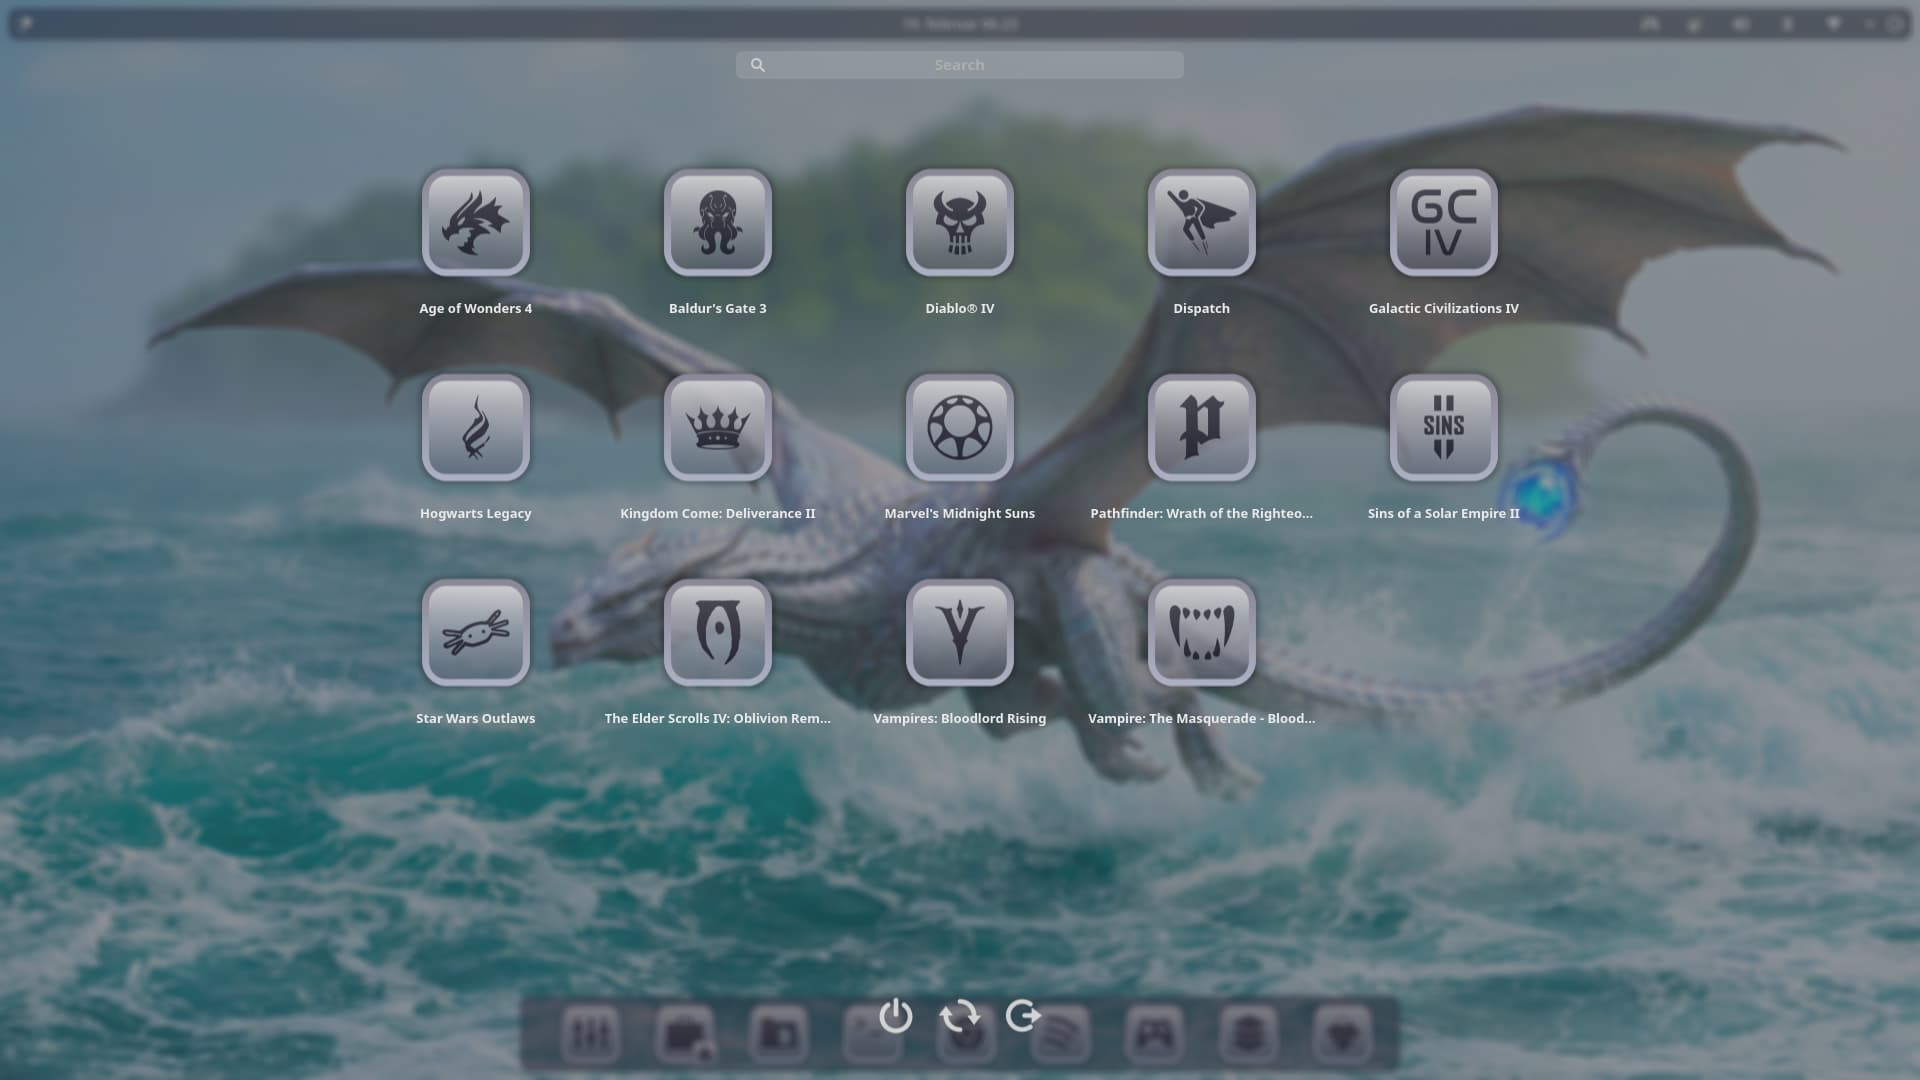Open Hogwarts Legacy
The width and height of the screenshot is (1920, 1080).
click(x=475, y=427)
